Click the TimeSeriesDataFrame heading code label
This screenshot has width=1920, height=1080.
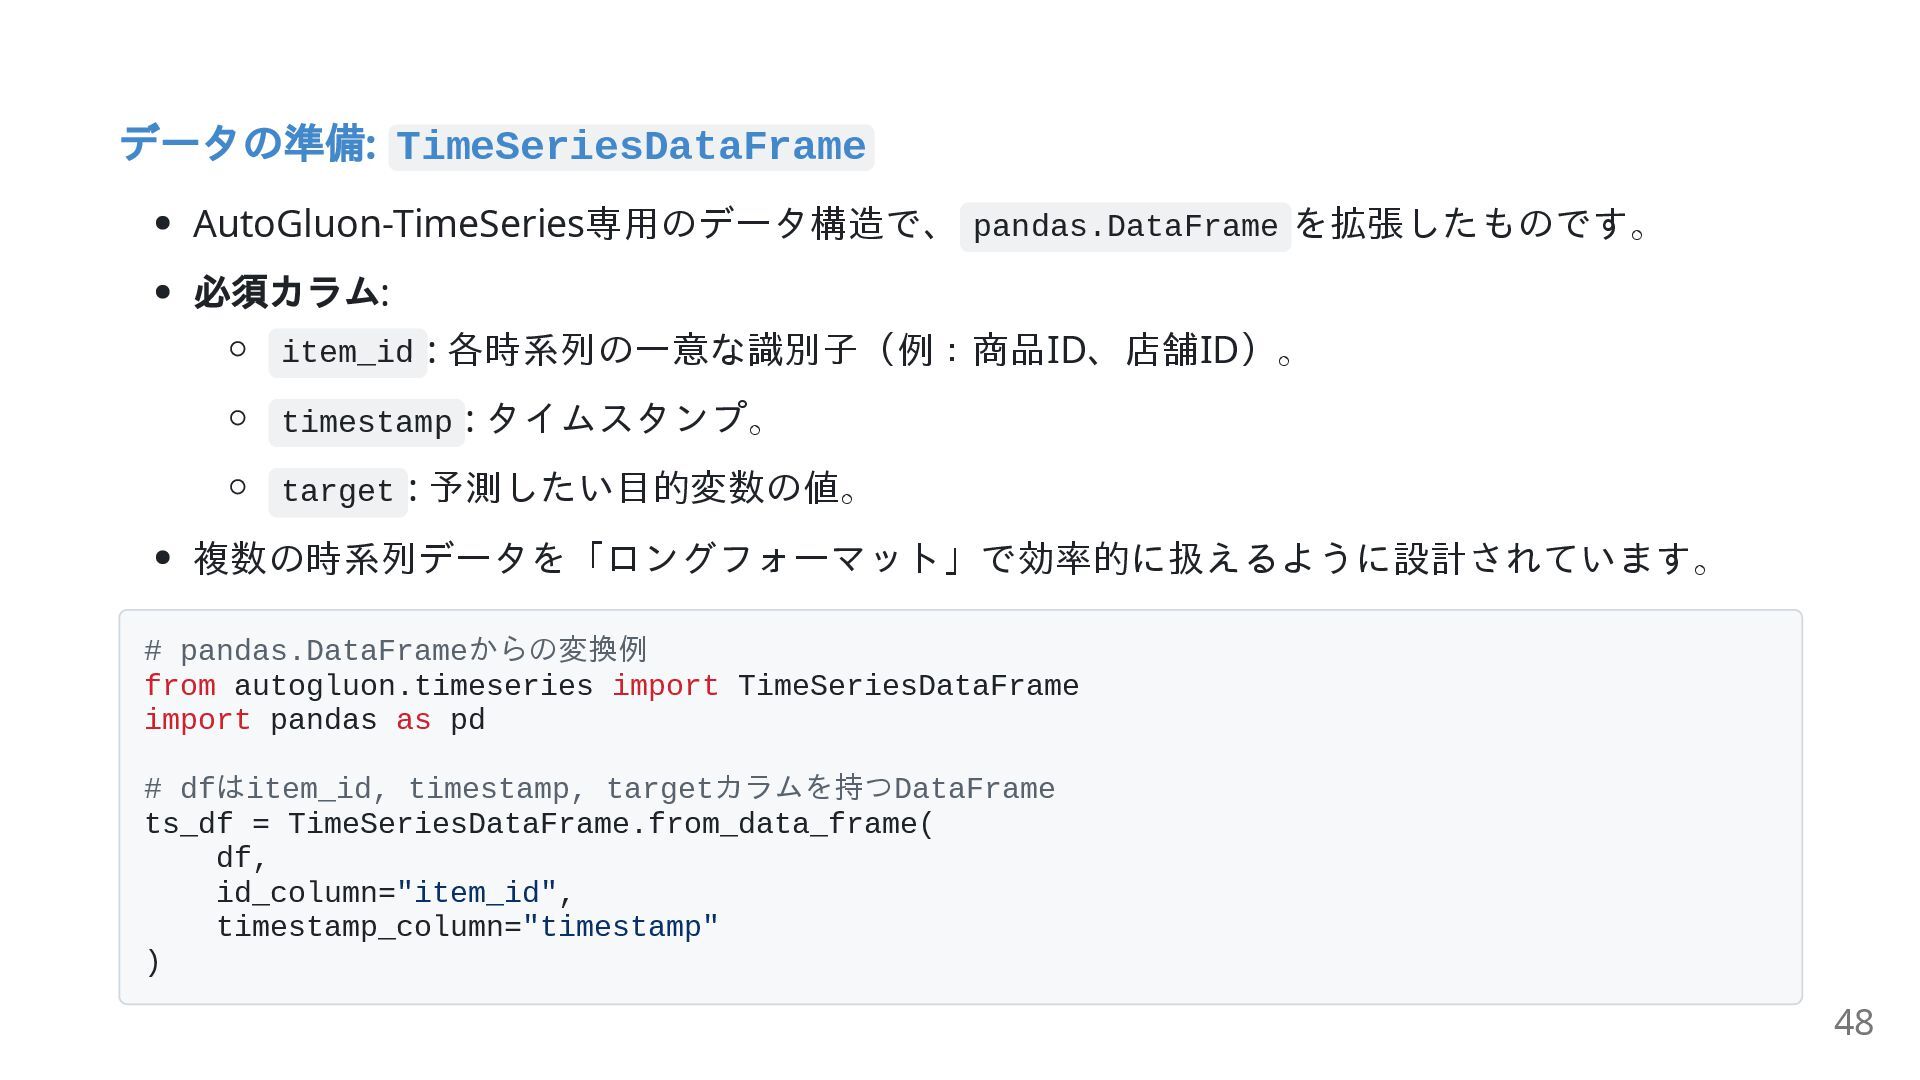(x=631, y=147)
